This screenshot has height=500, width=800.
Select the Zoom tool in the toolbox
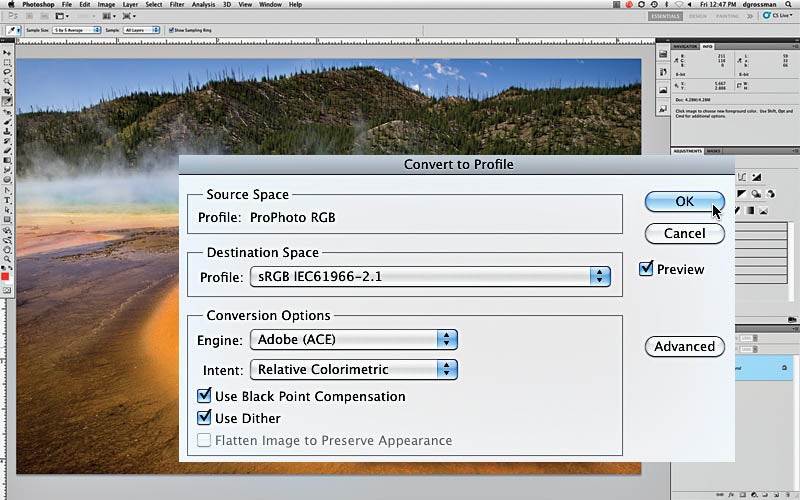[x=7, y=259]
